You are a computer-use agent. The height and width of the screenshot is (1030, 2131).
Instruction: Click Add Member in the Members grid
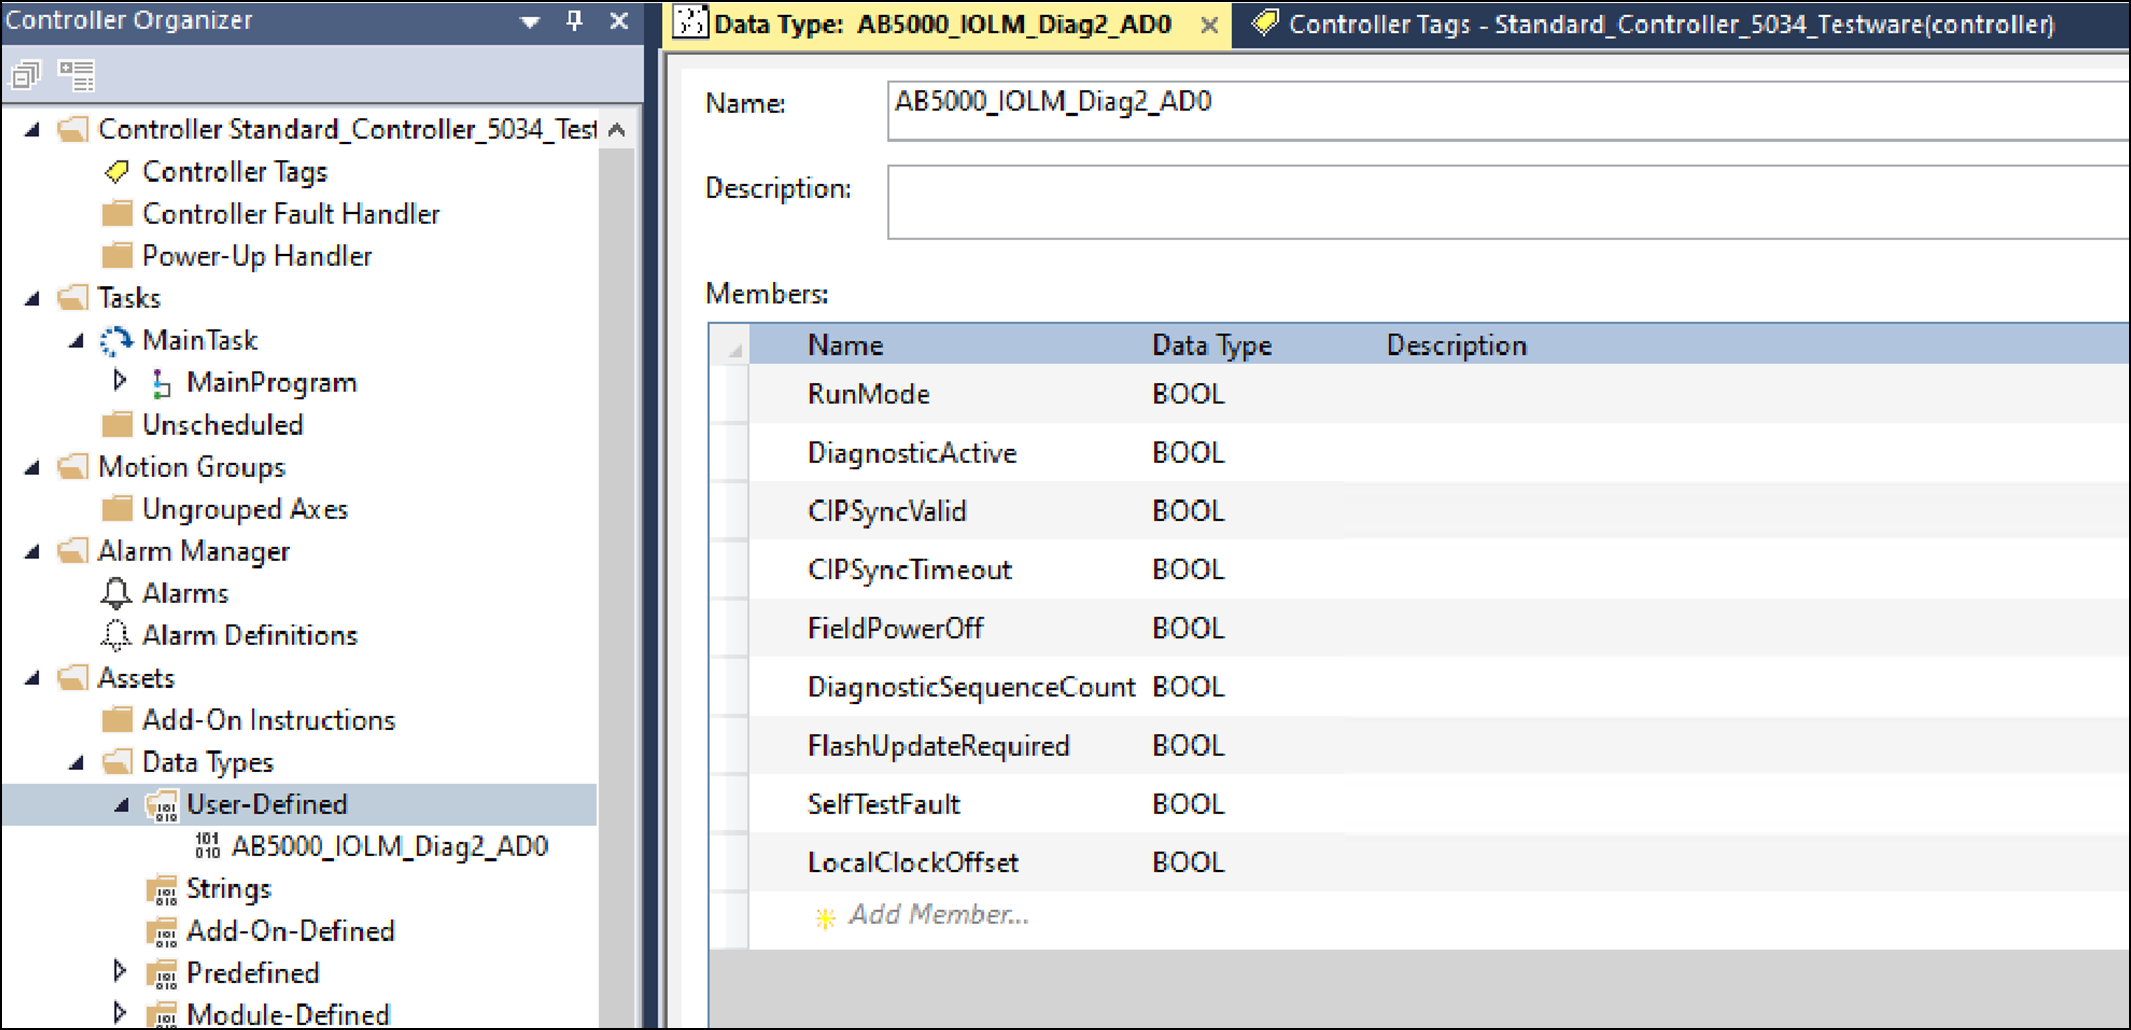(938, 914)
